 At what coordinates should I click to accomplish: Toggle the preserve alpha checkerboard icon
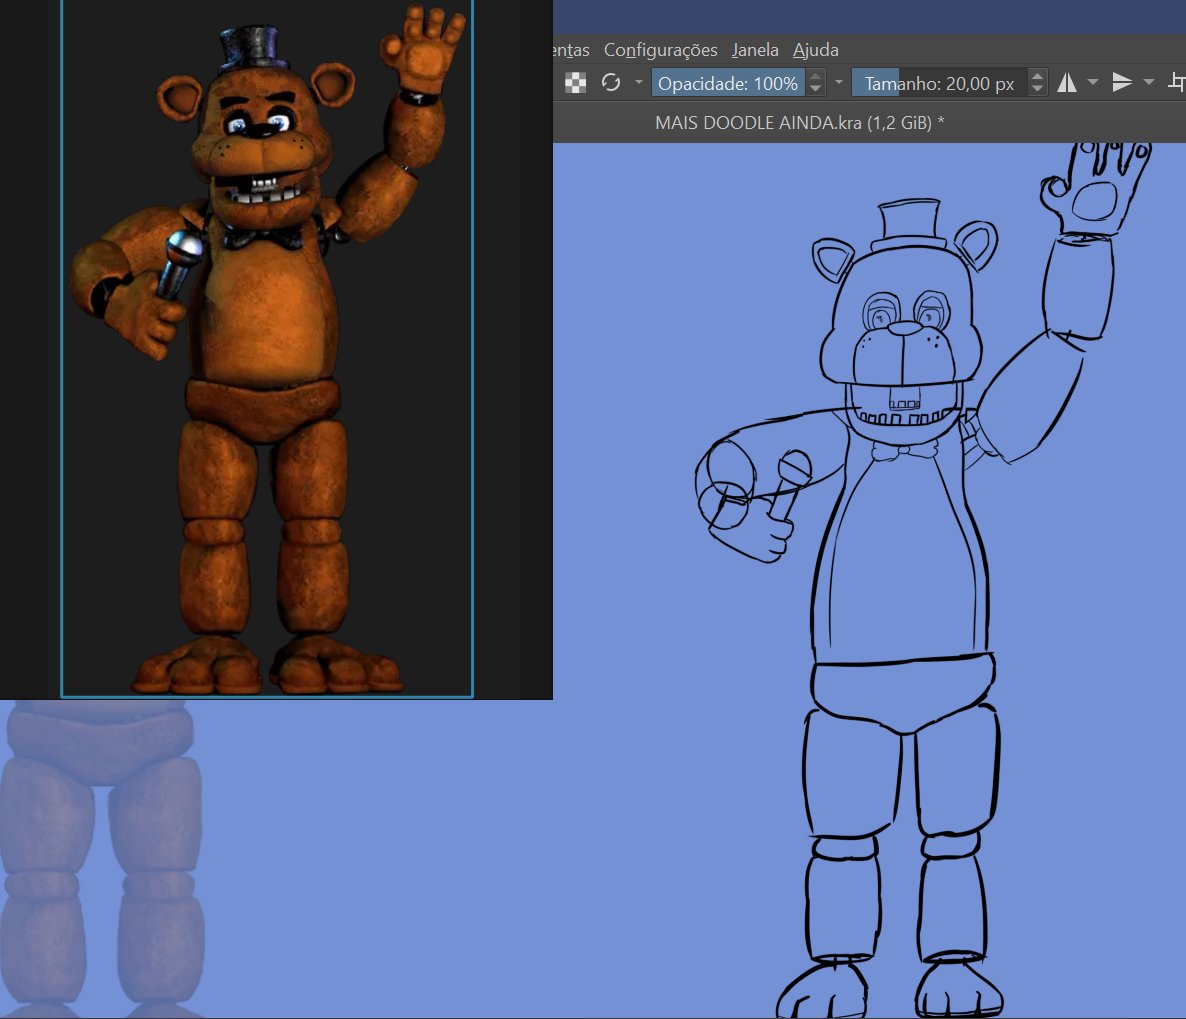pos(576,82)
